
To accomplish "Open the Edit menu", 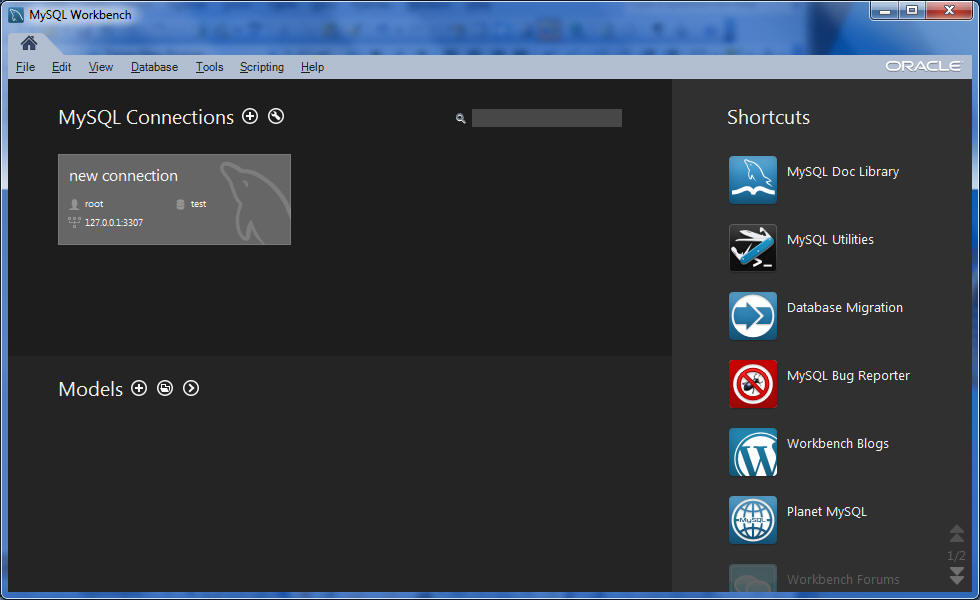I will tap(61, 67).
